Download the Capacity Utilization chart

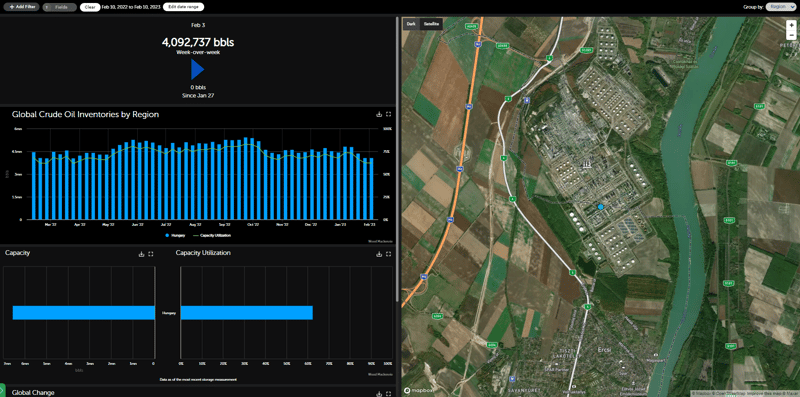(x=379, y=254)
